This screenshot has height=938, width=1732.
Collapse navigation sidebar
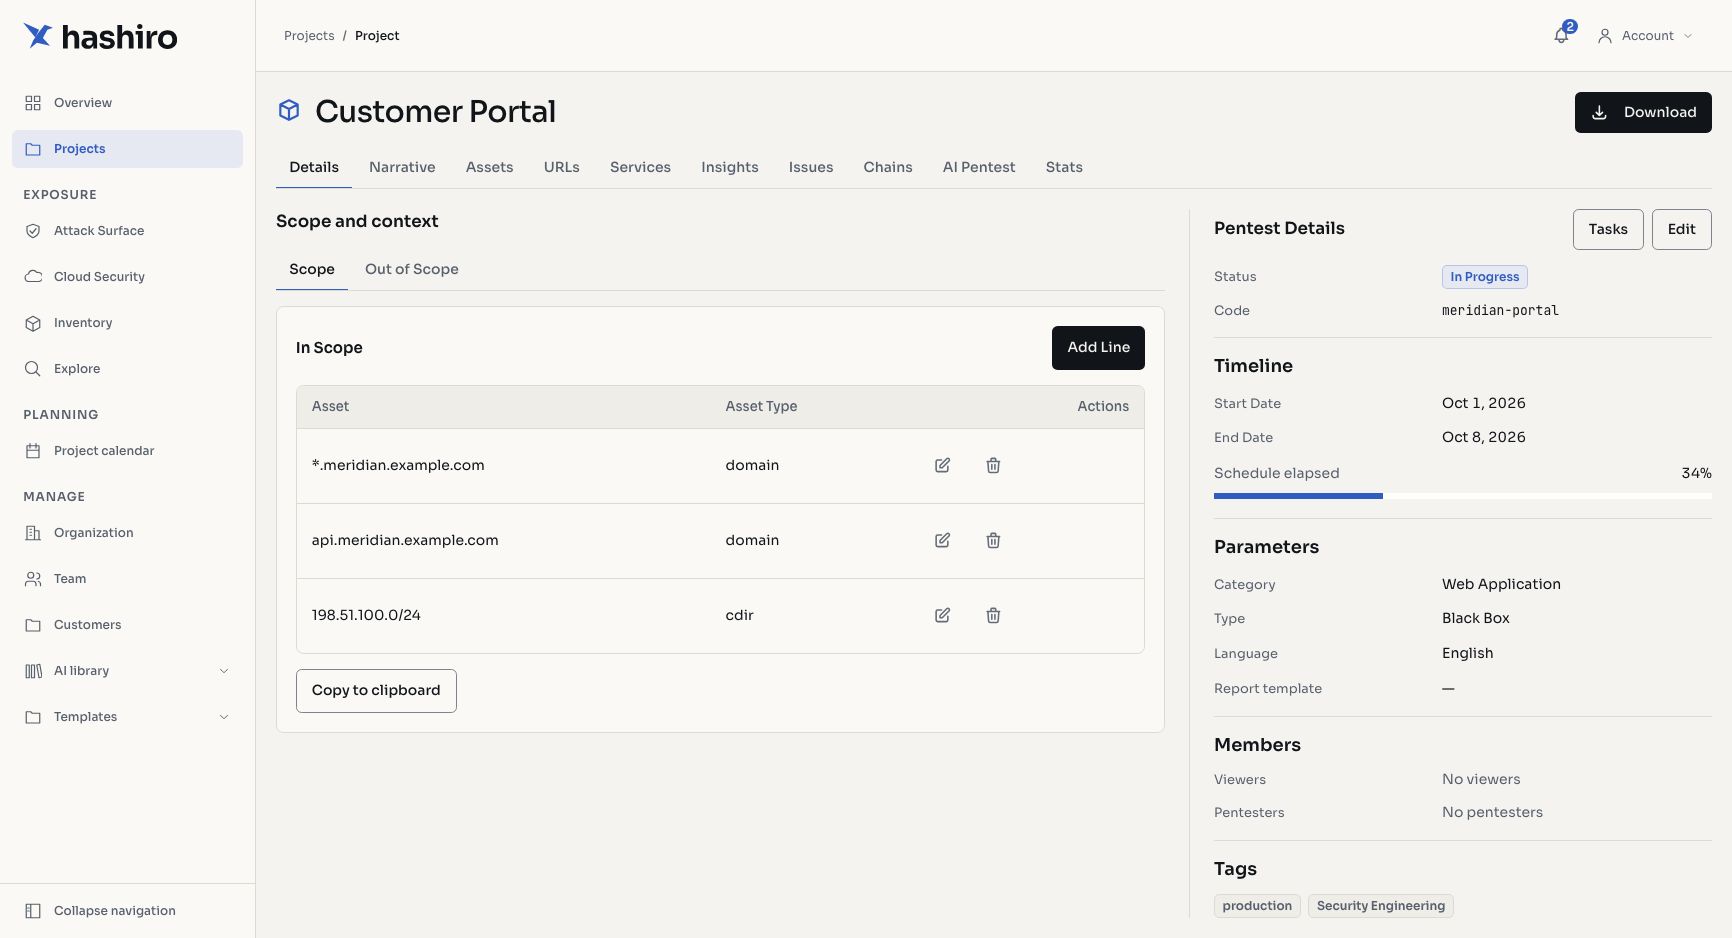127,911
